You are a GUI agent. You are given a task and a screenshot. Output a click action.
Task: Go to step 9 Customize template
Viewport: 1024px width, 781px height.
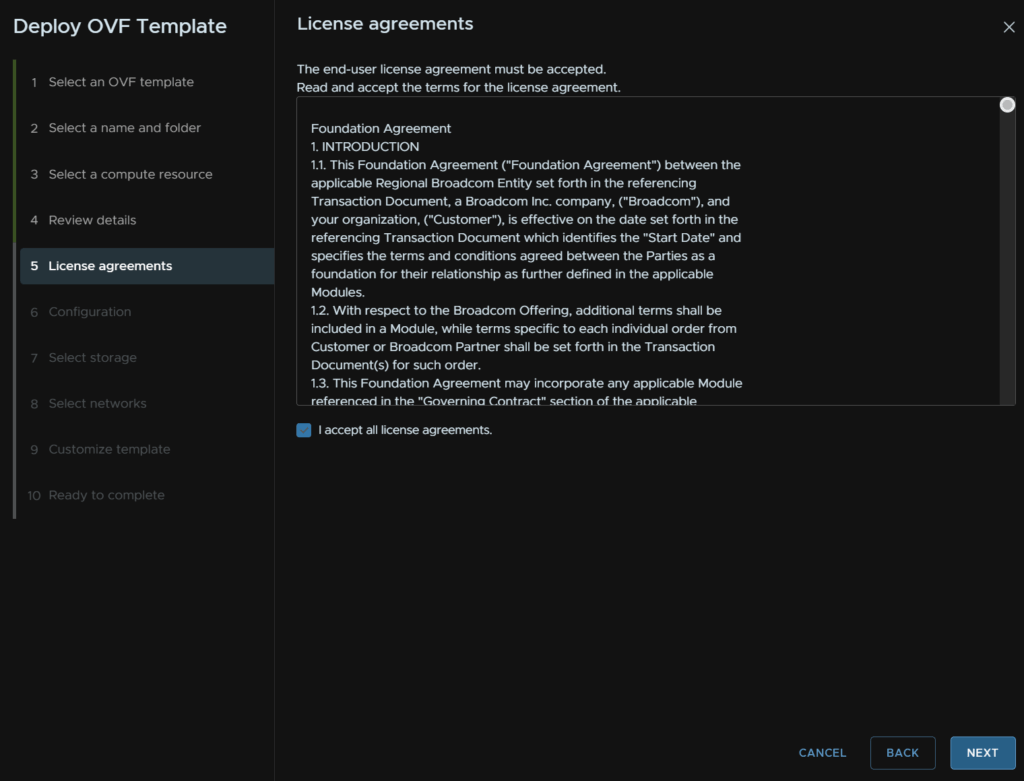pyautogui.click(x=109, y=449)
